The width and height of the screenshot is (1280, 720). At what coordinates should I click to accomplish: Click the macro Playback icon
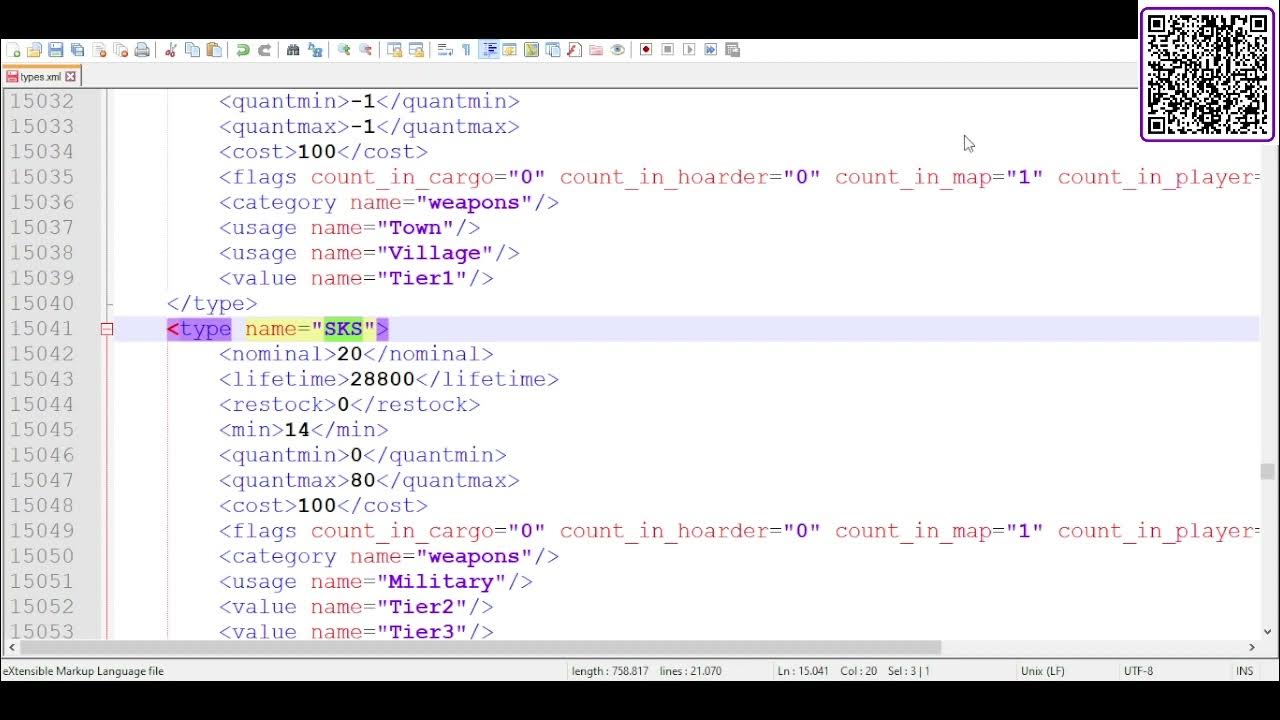tap(689, 50)
